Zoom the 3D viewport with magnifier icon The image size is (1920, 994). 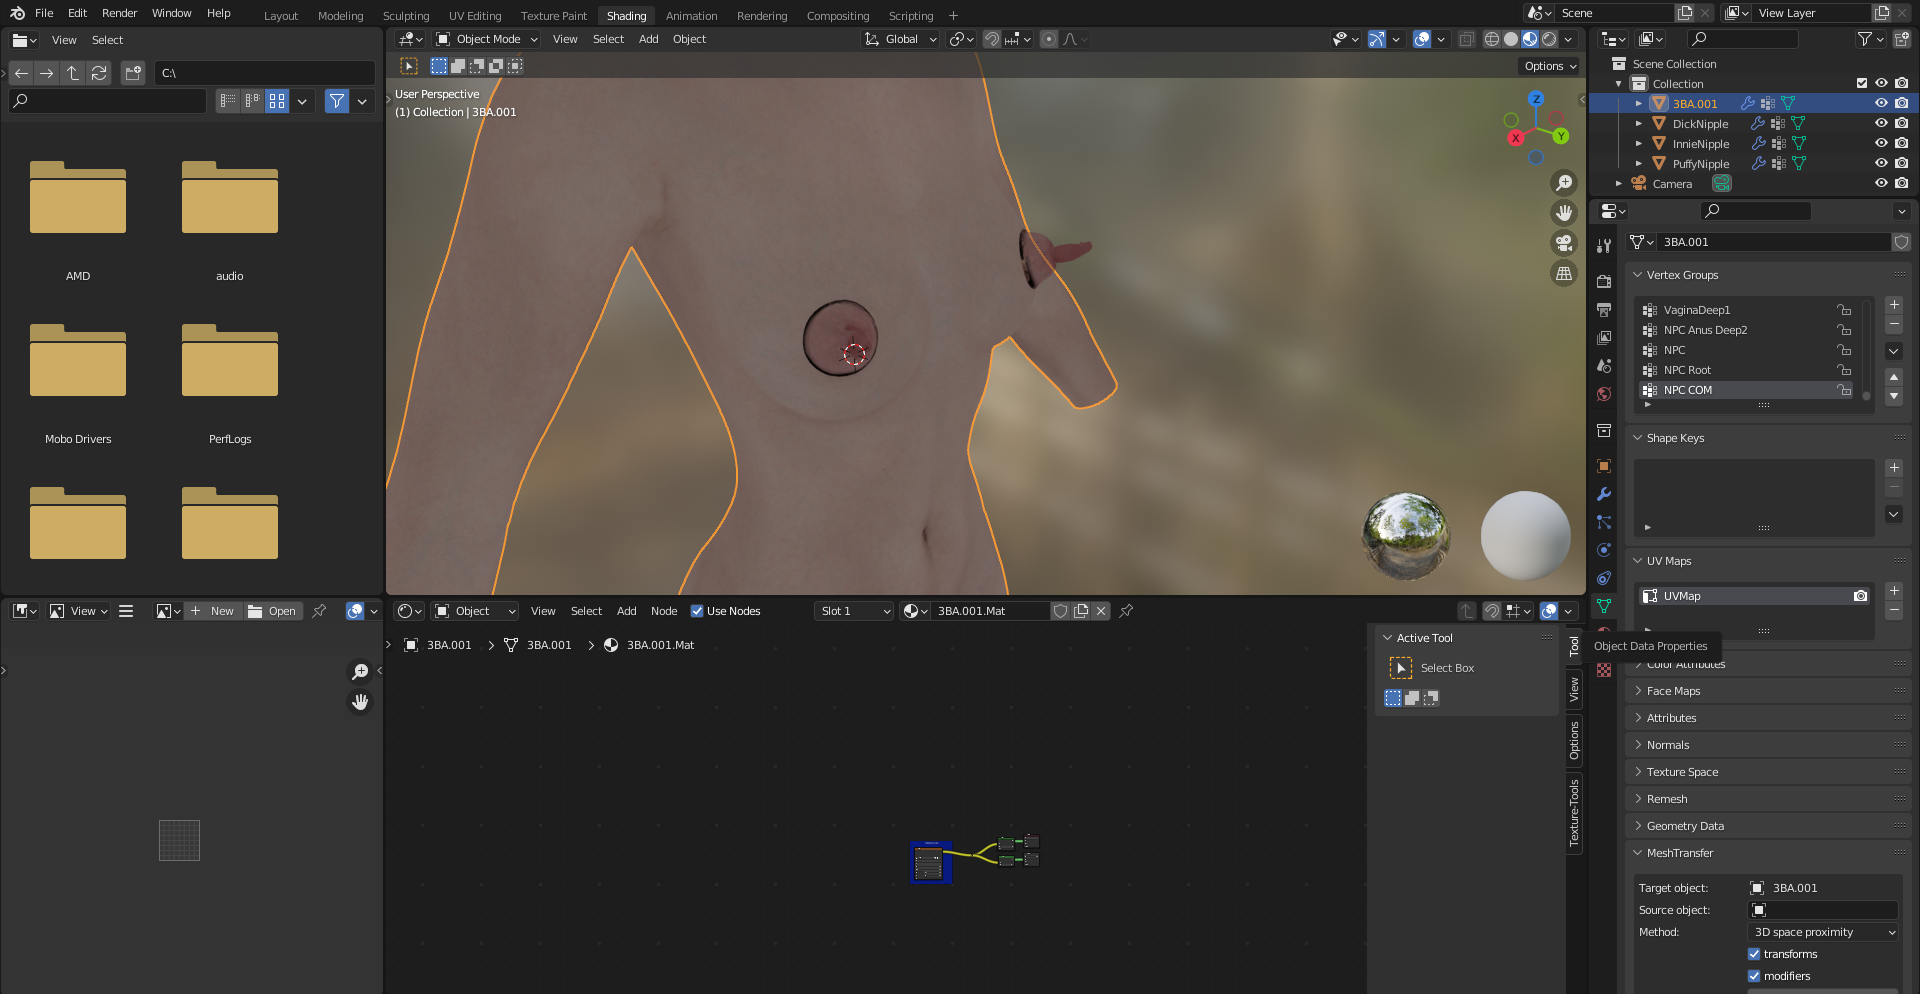[1564, 183]
